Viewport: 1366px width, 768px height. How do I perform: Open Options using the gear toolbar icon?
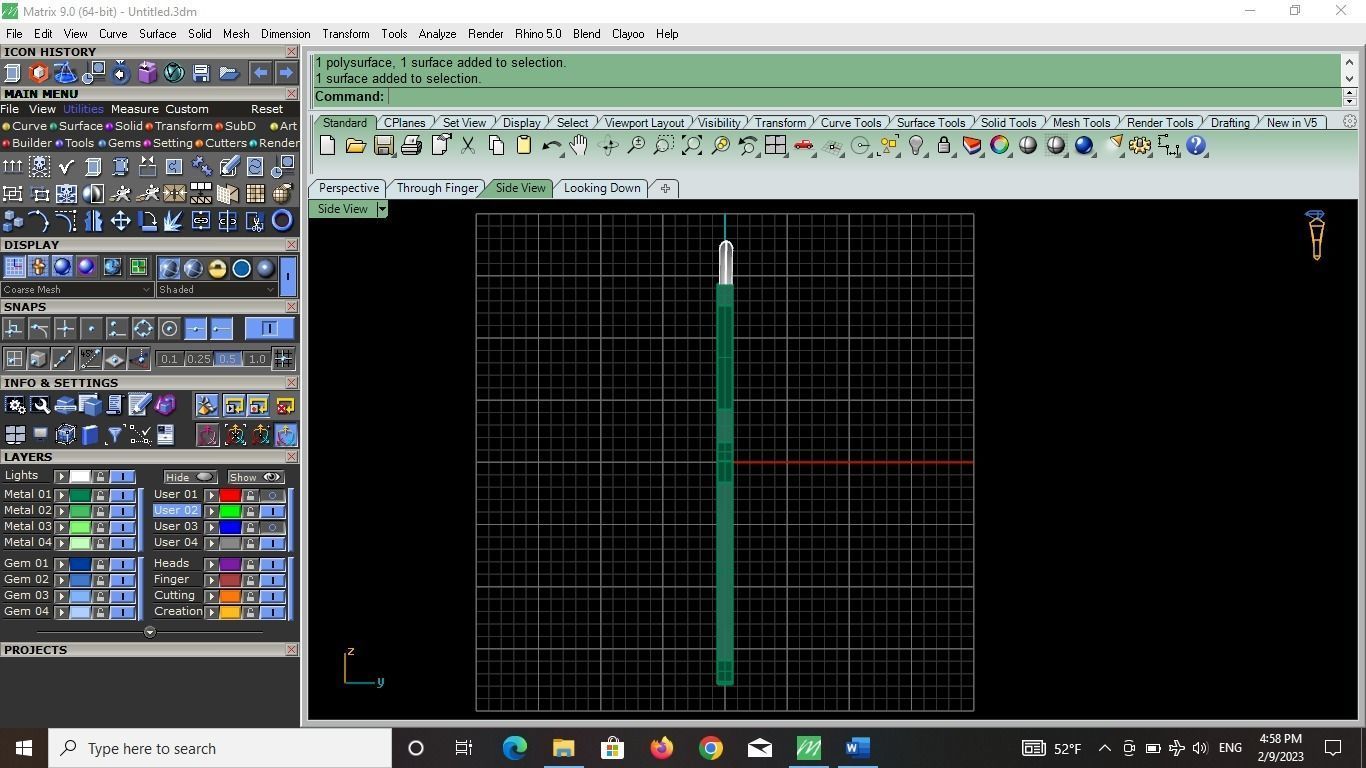tap(1139, 146)
